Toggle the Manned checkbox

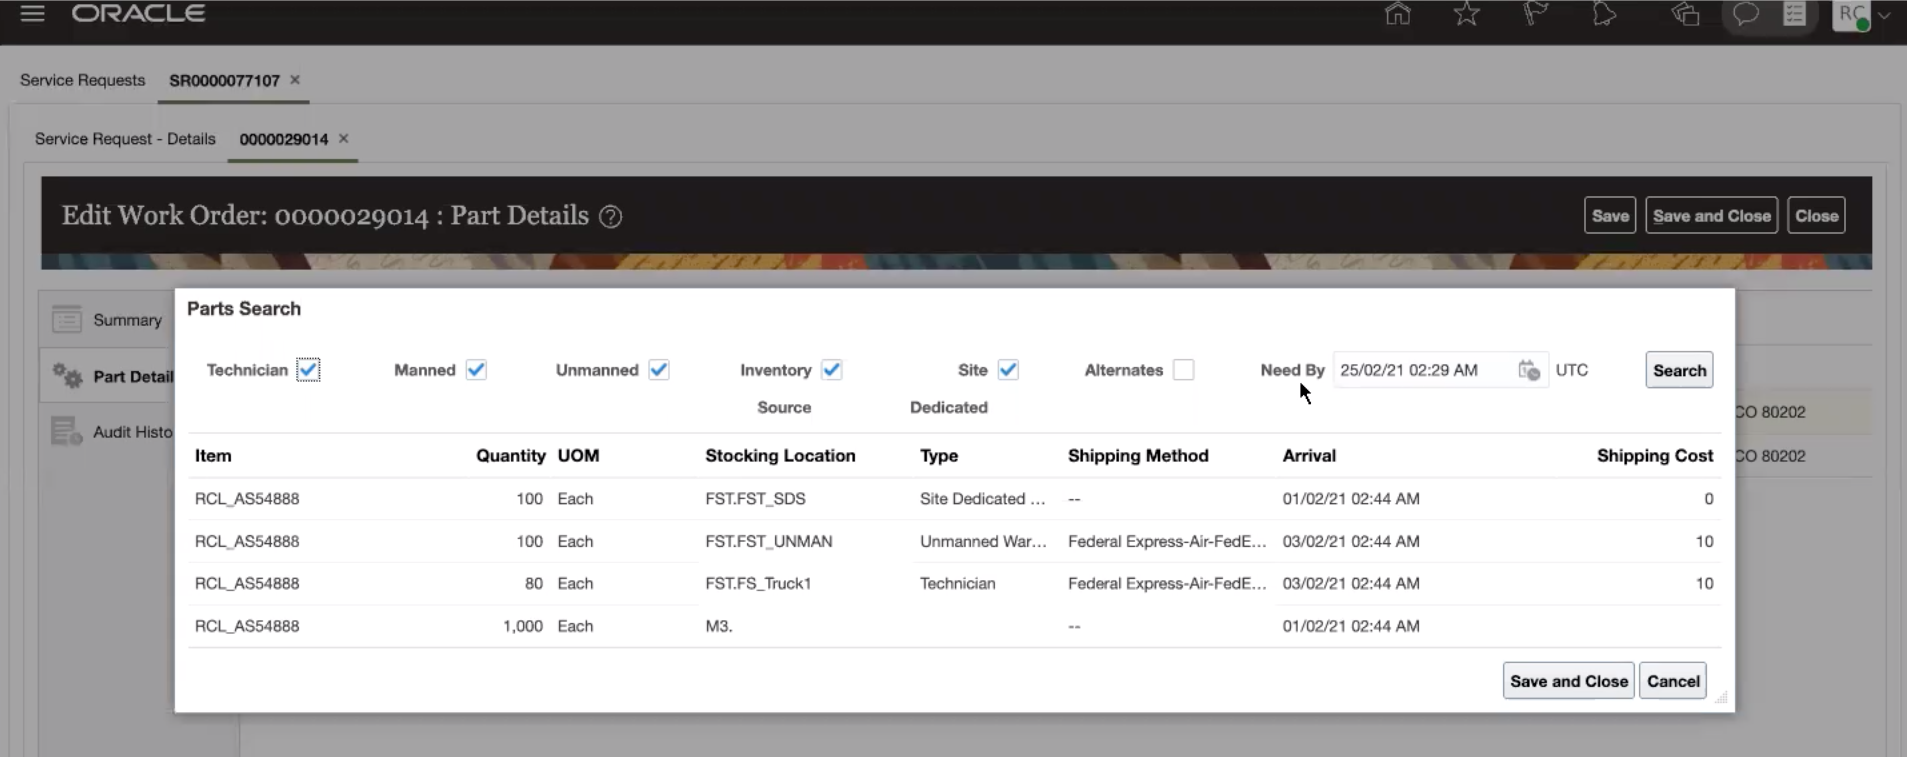coord(476,370)
